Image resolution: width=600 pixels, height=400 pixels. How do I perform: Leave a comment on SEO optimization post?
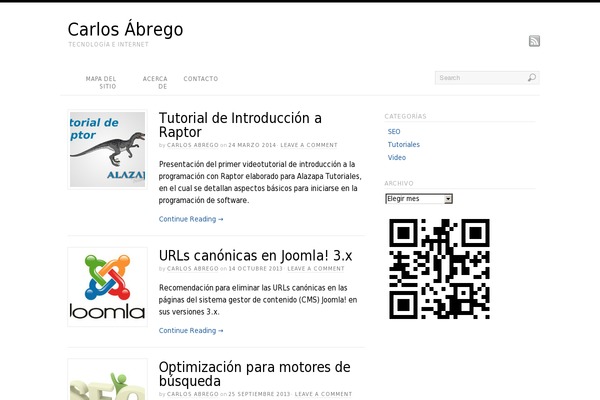click(x=323, y=394)
